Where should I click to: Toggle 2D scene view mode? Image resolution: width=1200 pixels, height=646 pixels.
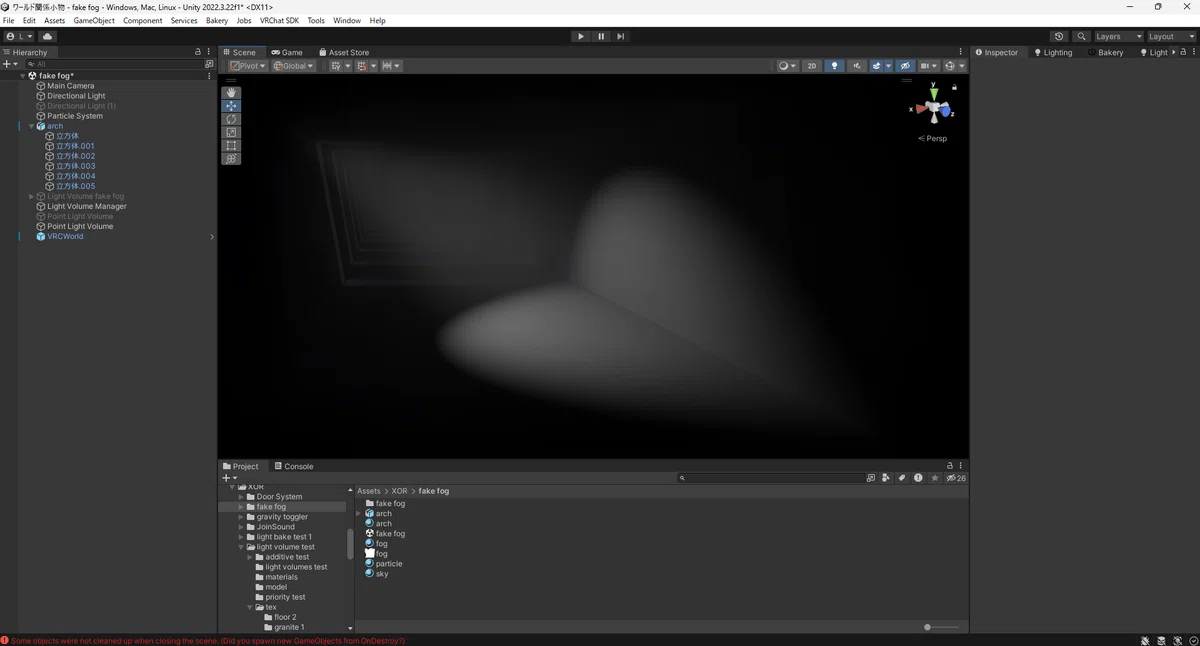pos(812,66)
